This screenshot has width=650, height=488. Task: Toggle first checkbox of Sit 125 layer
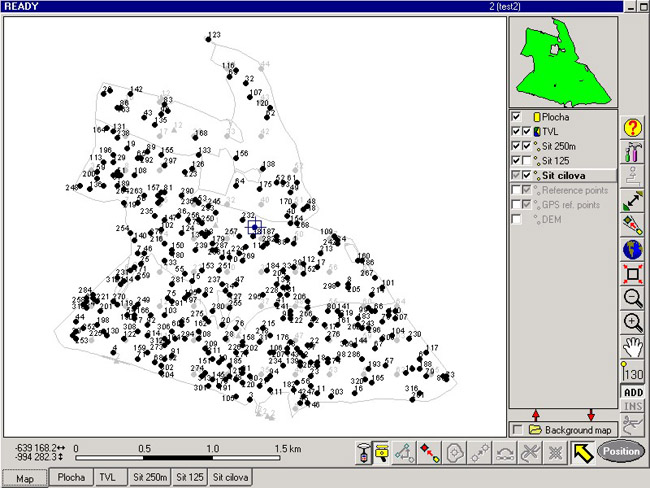(x=517, y=160)
